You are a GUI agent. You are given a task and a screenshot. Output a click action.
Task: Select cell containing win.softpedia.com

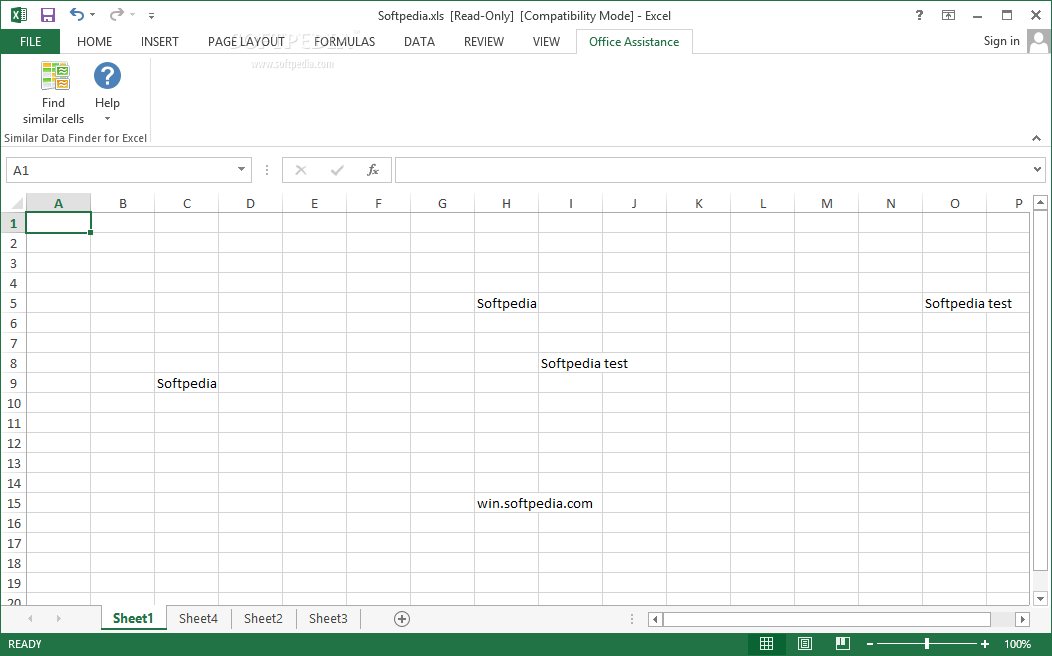point(507,503)
